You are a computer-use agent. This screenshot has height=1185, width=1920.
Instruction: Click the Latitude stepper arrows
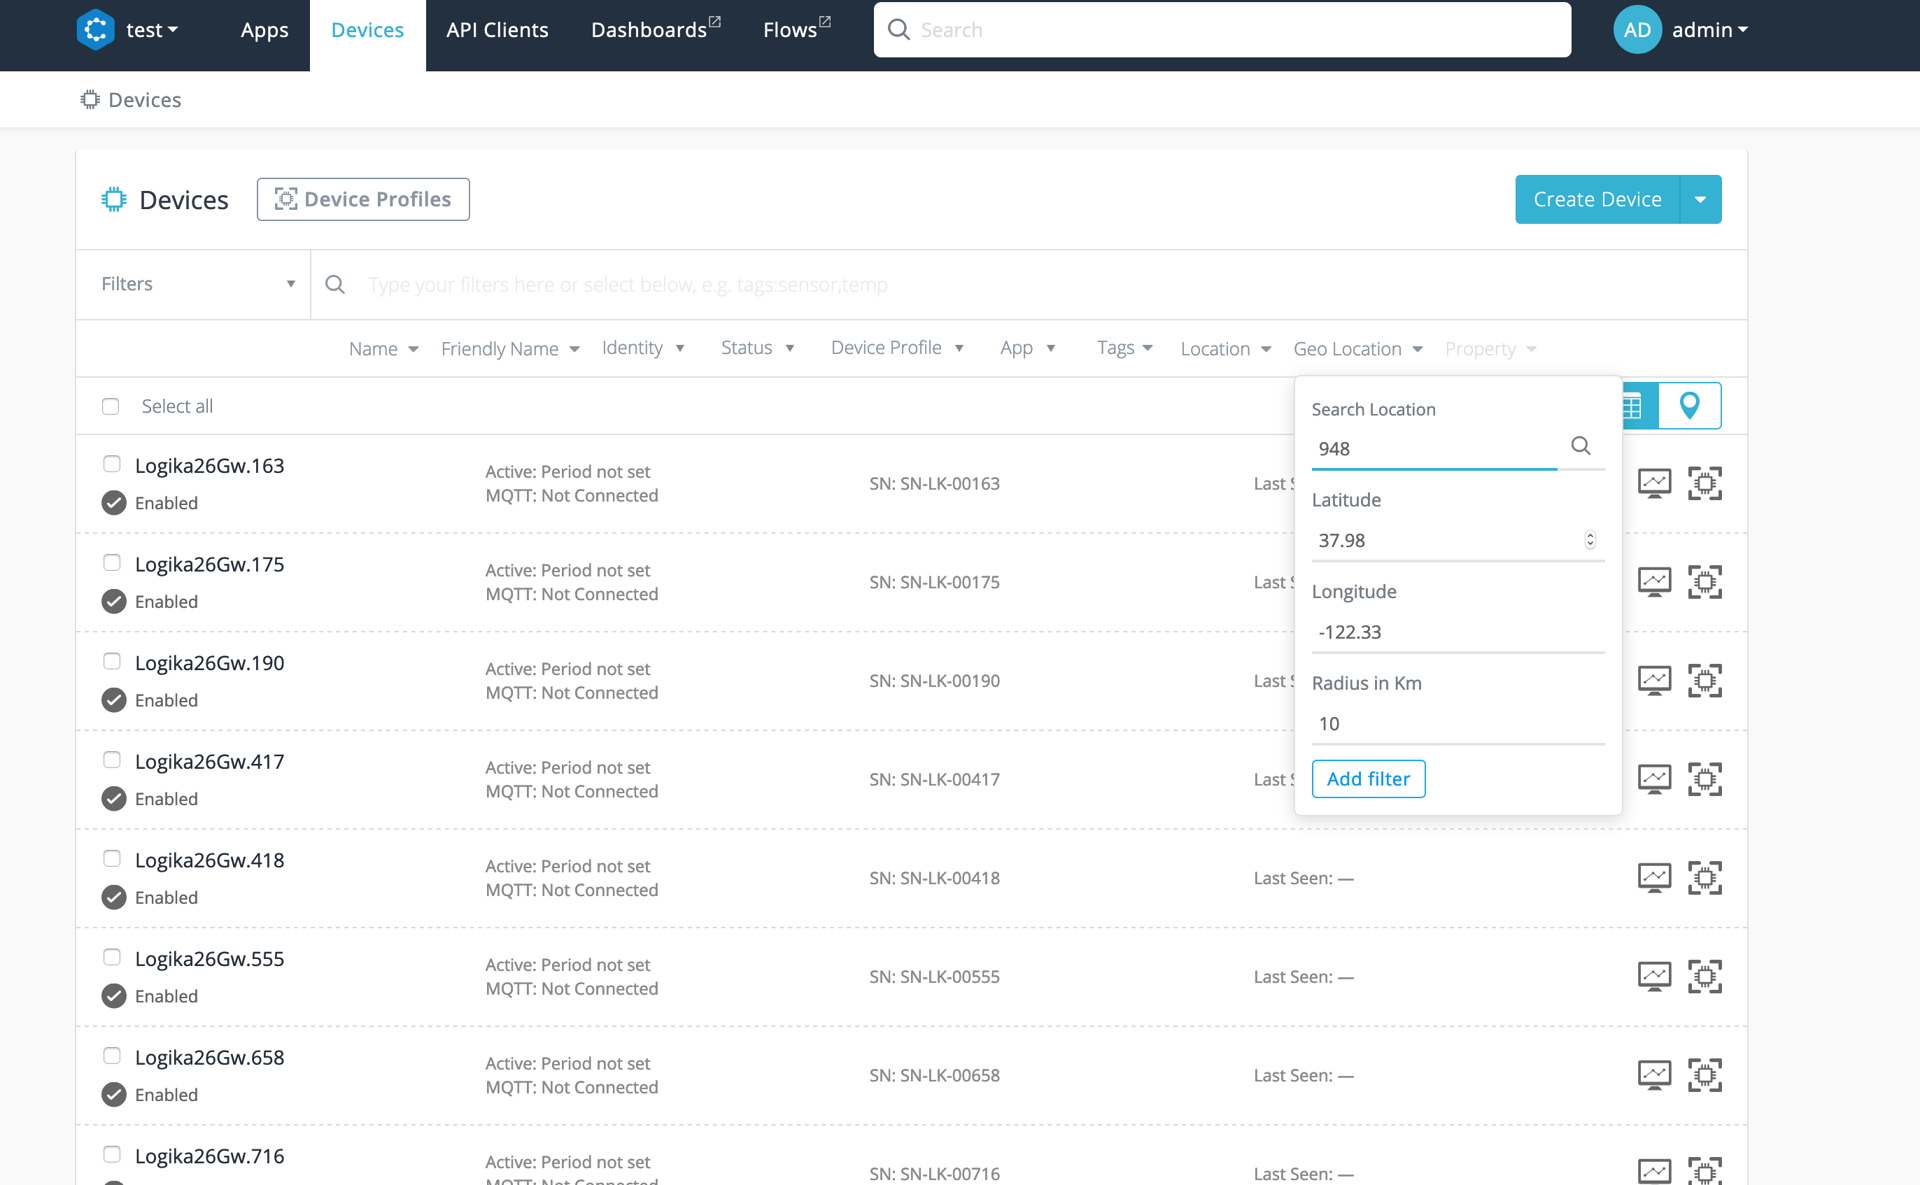coord(1590,540)
